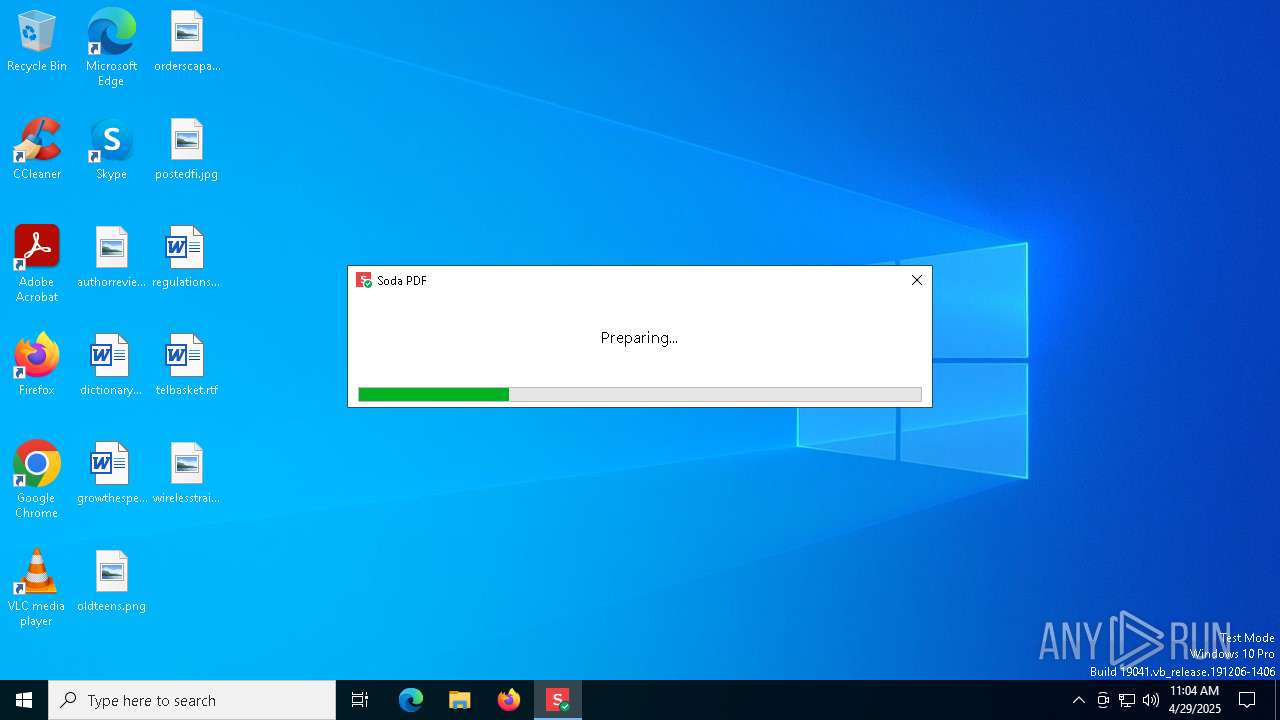Select the regulations Word document icon
1280x720 pixels.
click(x=186, y=258)
